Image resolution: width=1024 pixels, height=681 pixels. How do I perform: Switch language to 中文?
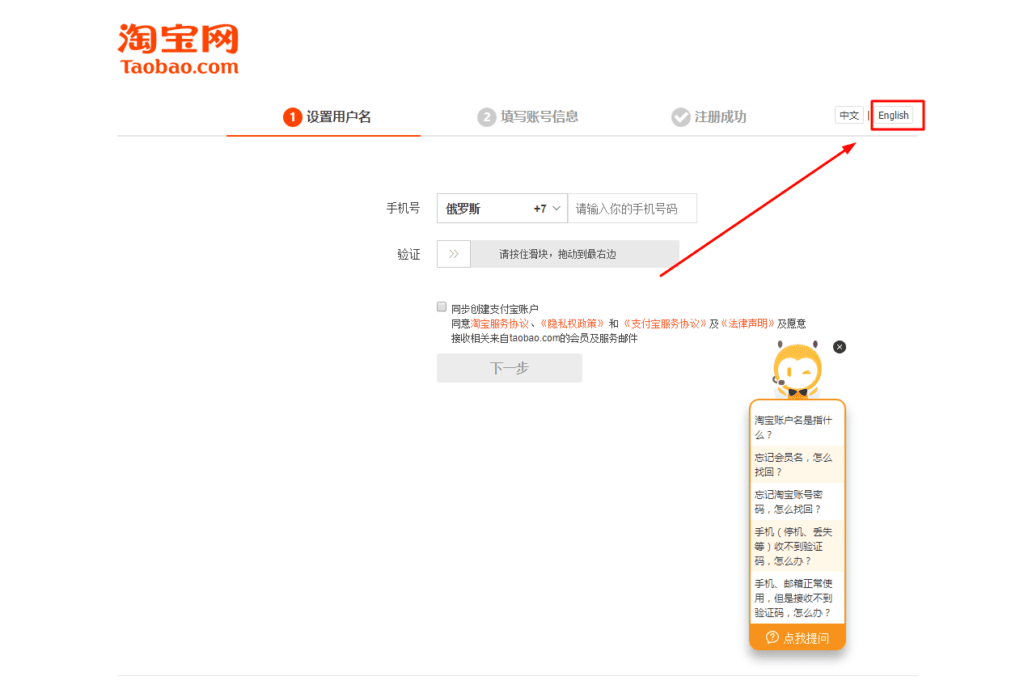pyautogui.click(x=849, y=115)
